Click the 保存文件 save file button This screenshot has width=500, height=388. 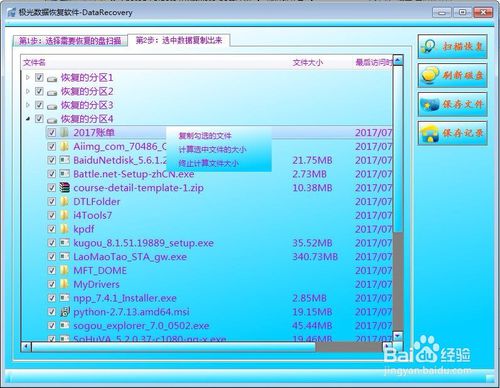452,104
